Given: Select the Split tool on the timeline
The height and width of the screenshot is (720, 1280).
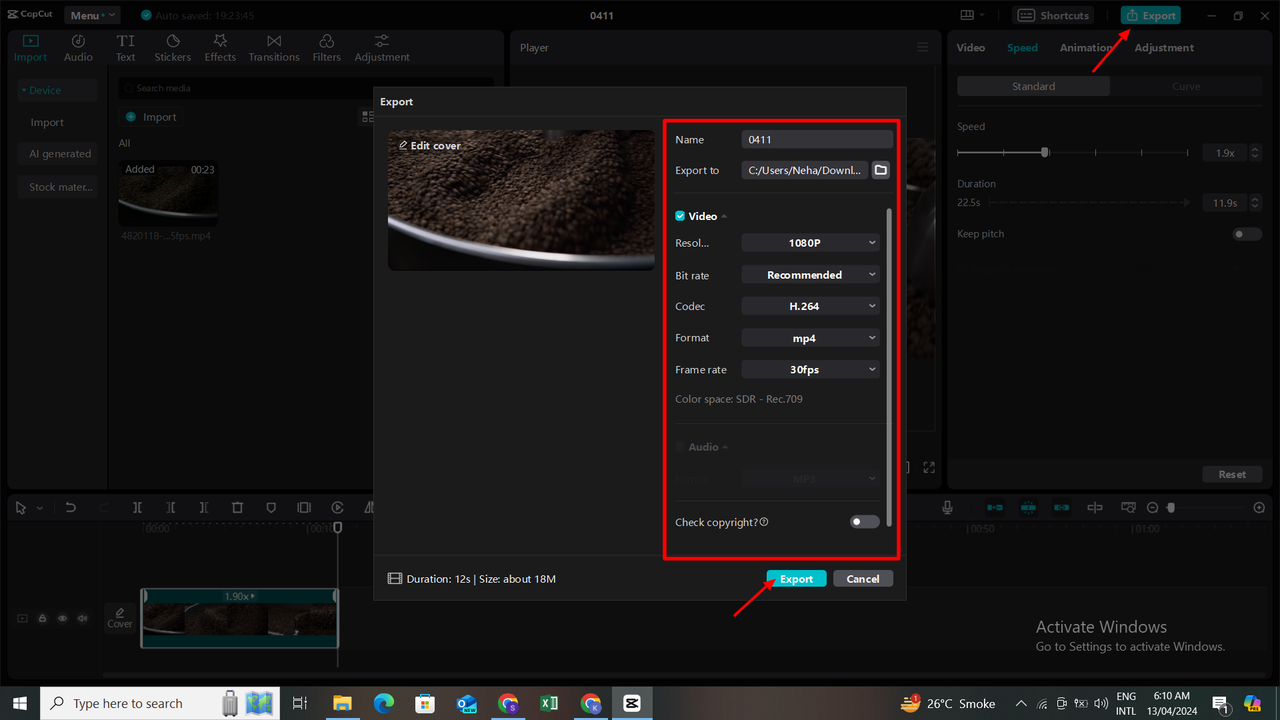Looking at the screenshot, I should click(137, 507).
